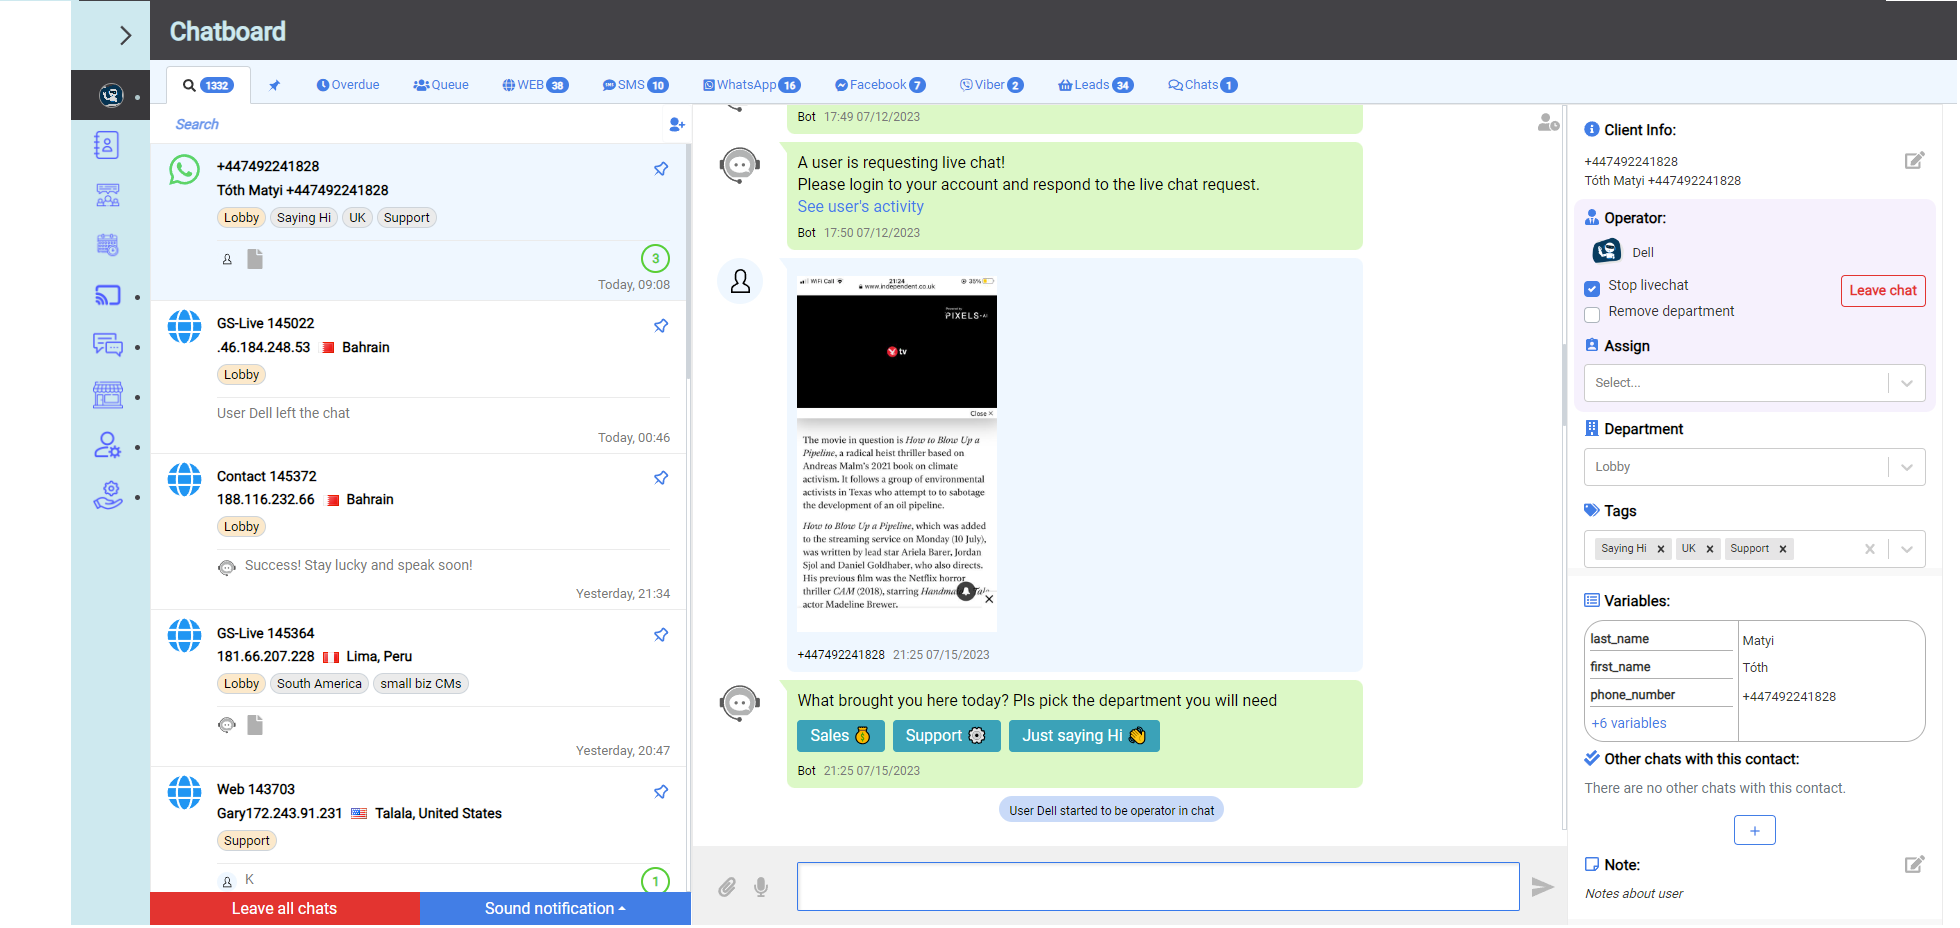Switch to the Overdue tab
This screenshot has width=1960, height=928.
coord(348,85)
